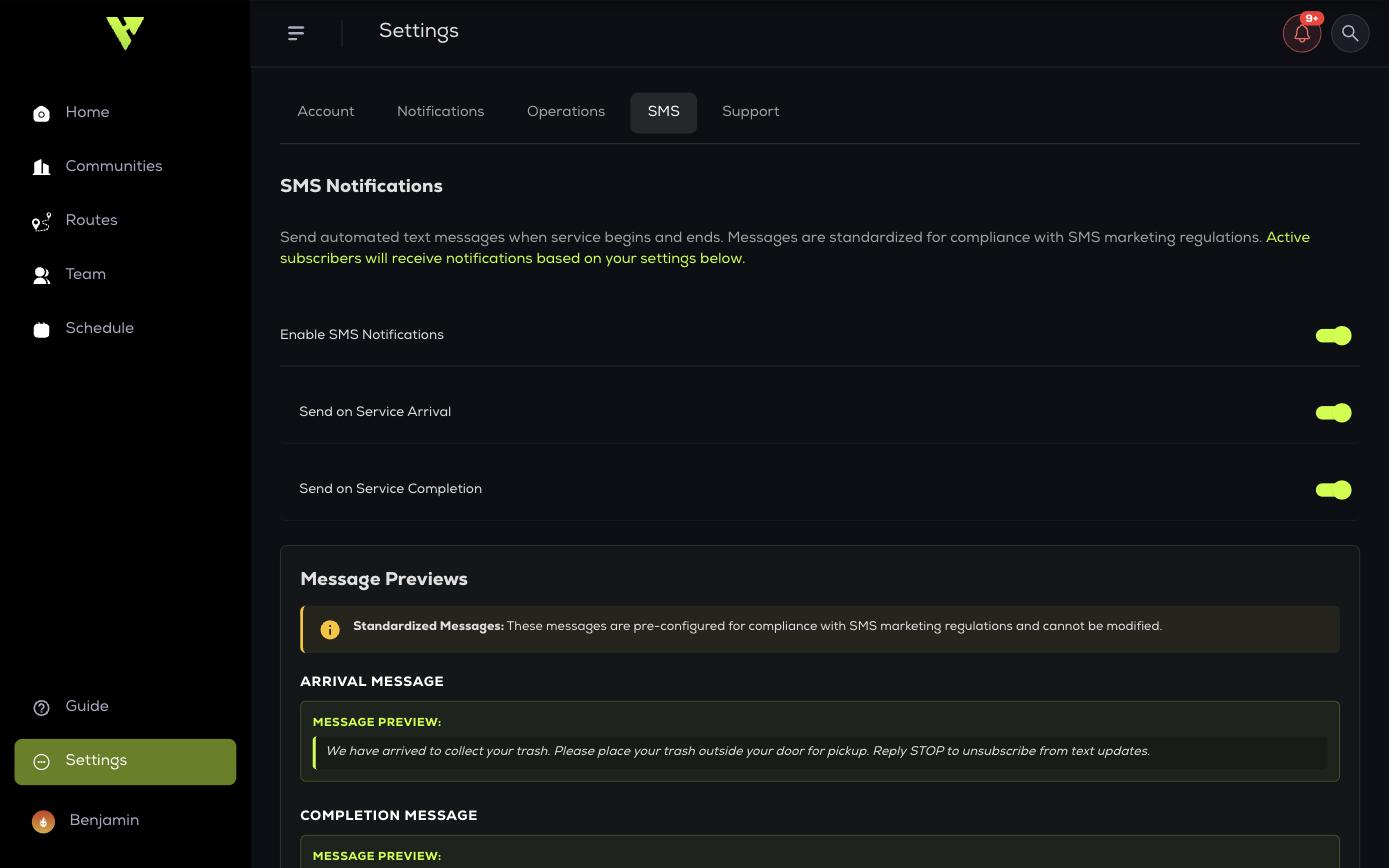The image size is (1389, 868).
Task: Click the green V logo
Action: tap(125, 33)
